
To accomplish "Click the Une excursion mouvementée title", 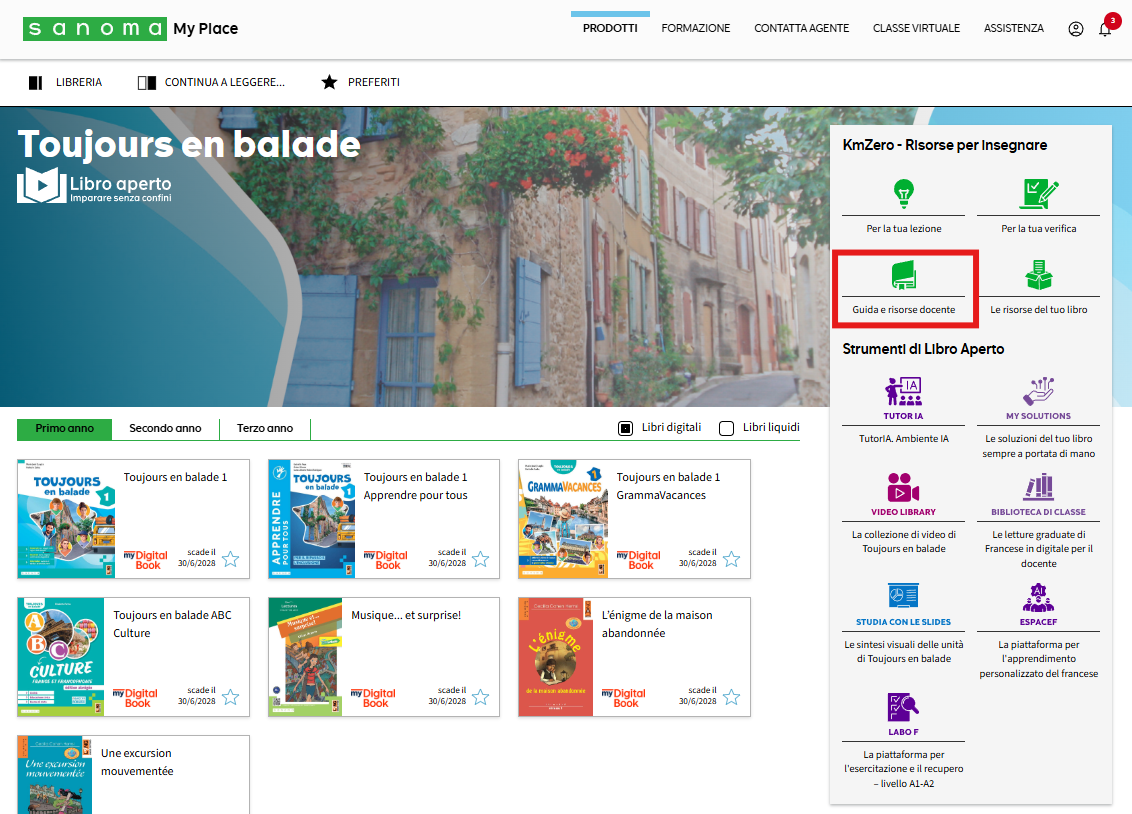I will 137,762.
